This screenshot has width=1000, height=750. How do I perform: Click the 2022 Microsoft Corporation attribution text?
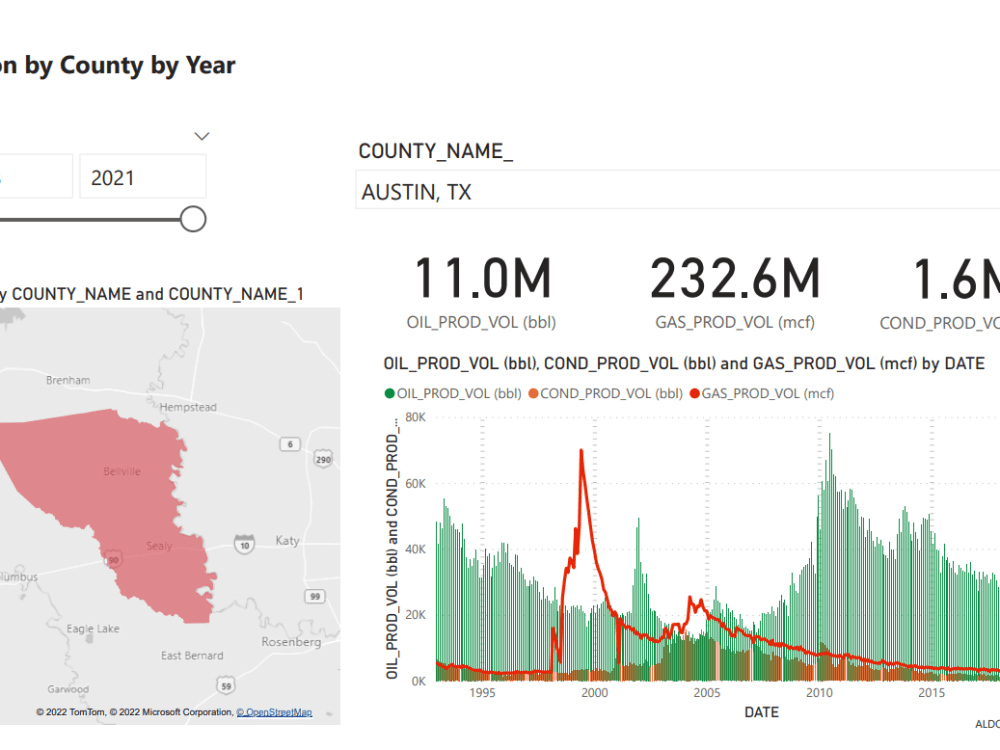tap(170, 712)
